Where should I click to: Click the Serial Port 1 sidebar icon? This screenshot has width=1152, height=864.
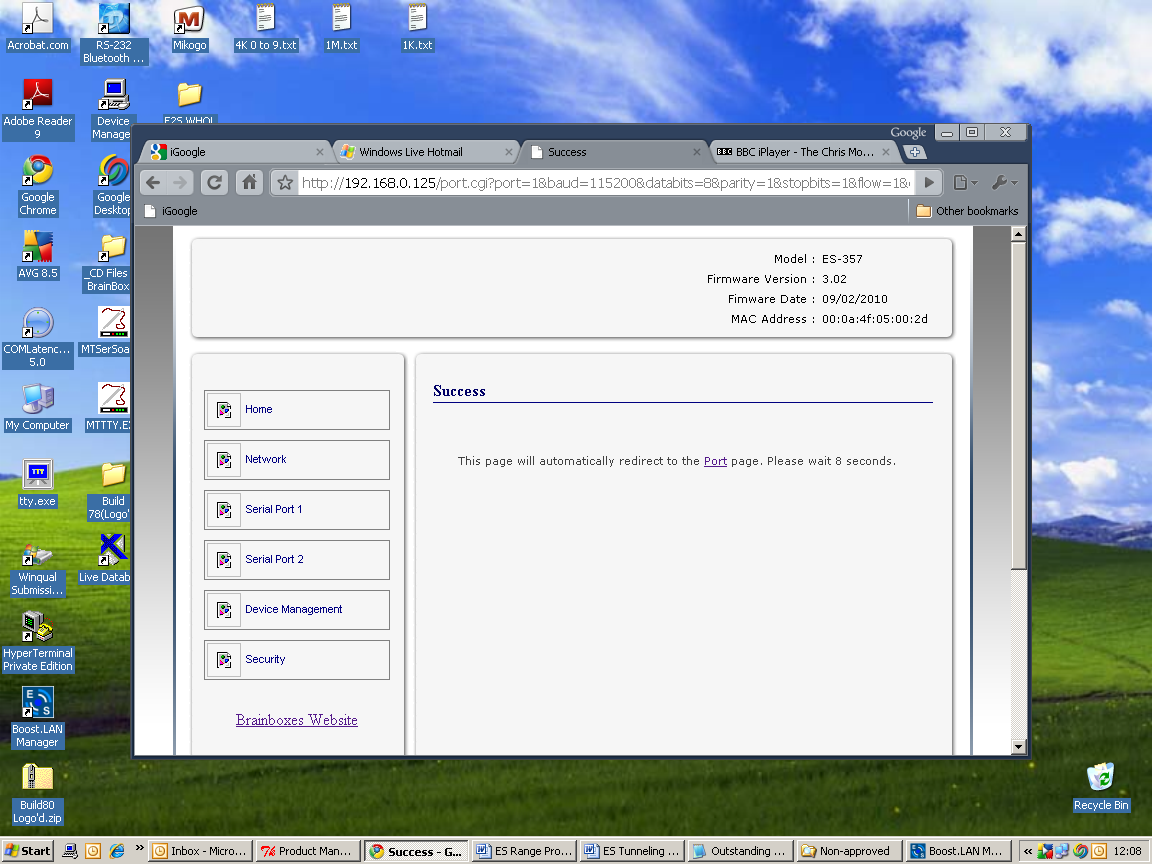(x=224, y=510)
